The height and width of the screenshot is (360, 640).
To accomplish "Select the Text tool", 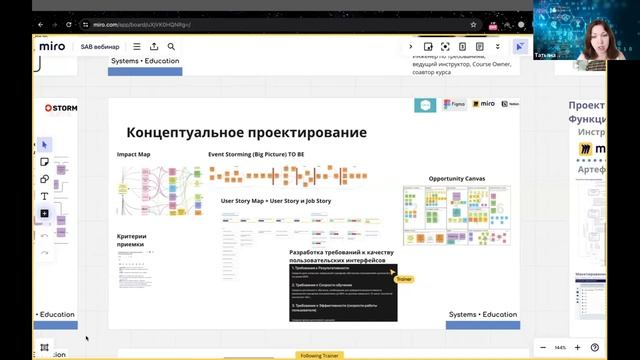I will click(x=44, y=196).
